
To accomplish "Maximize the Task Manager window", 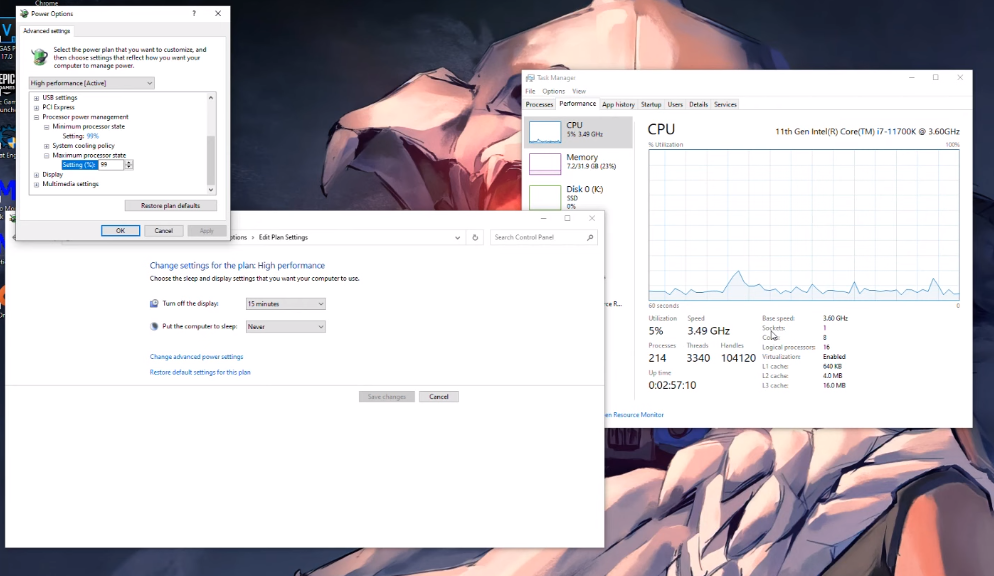I will [936, 77].
